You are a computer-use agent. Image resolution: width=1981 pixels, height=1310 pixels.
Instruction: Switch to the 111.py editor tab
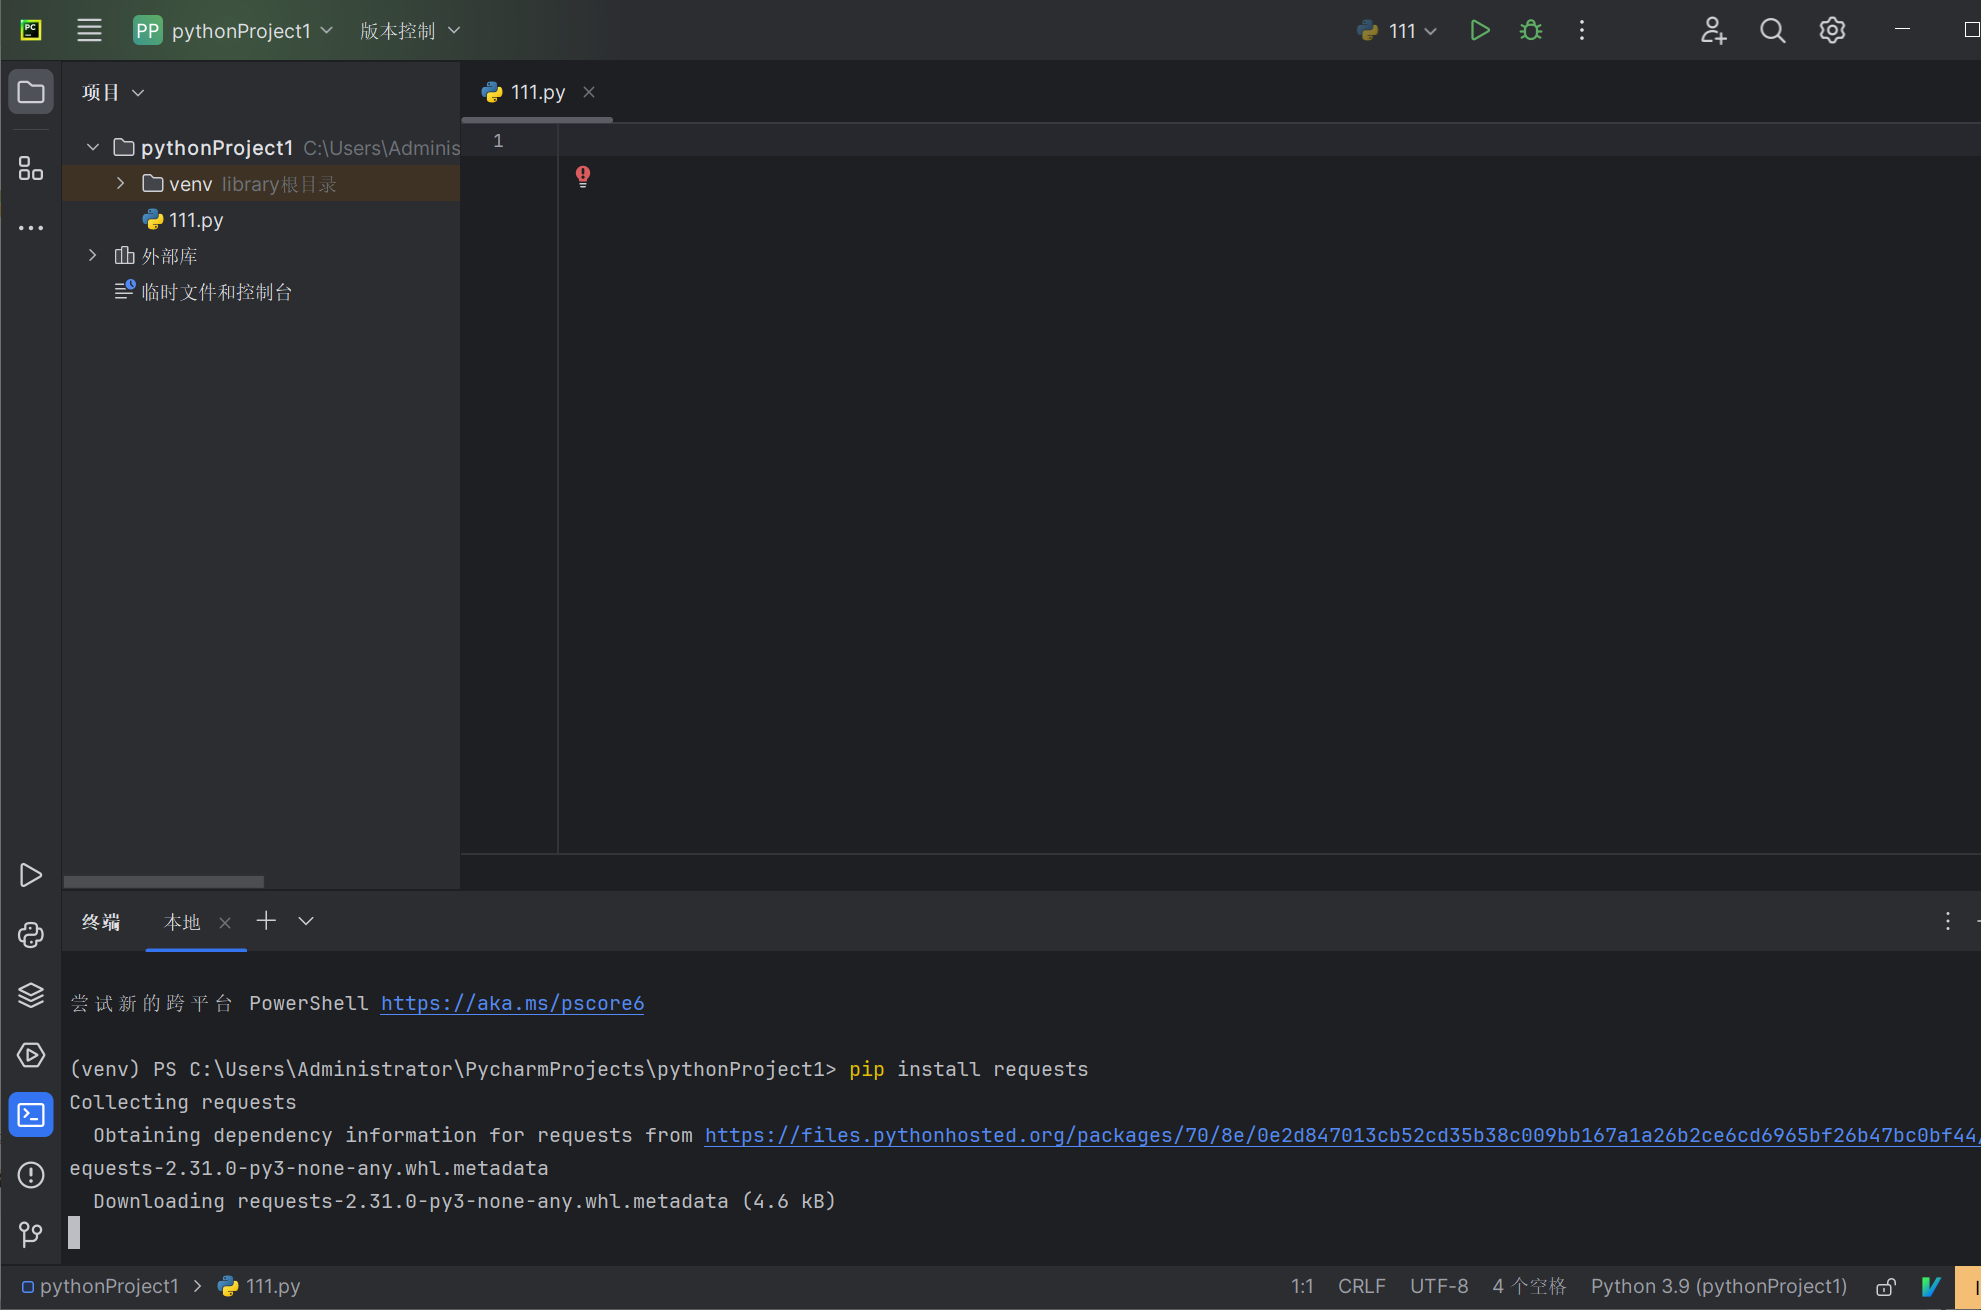tap(537, 93)
